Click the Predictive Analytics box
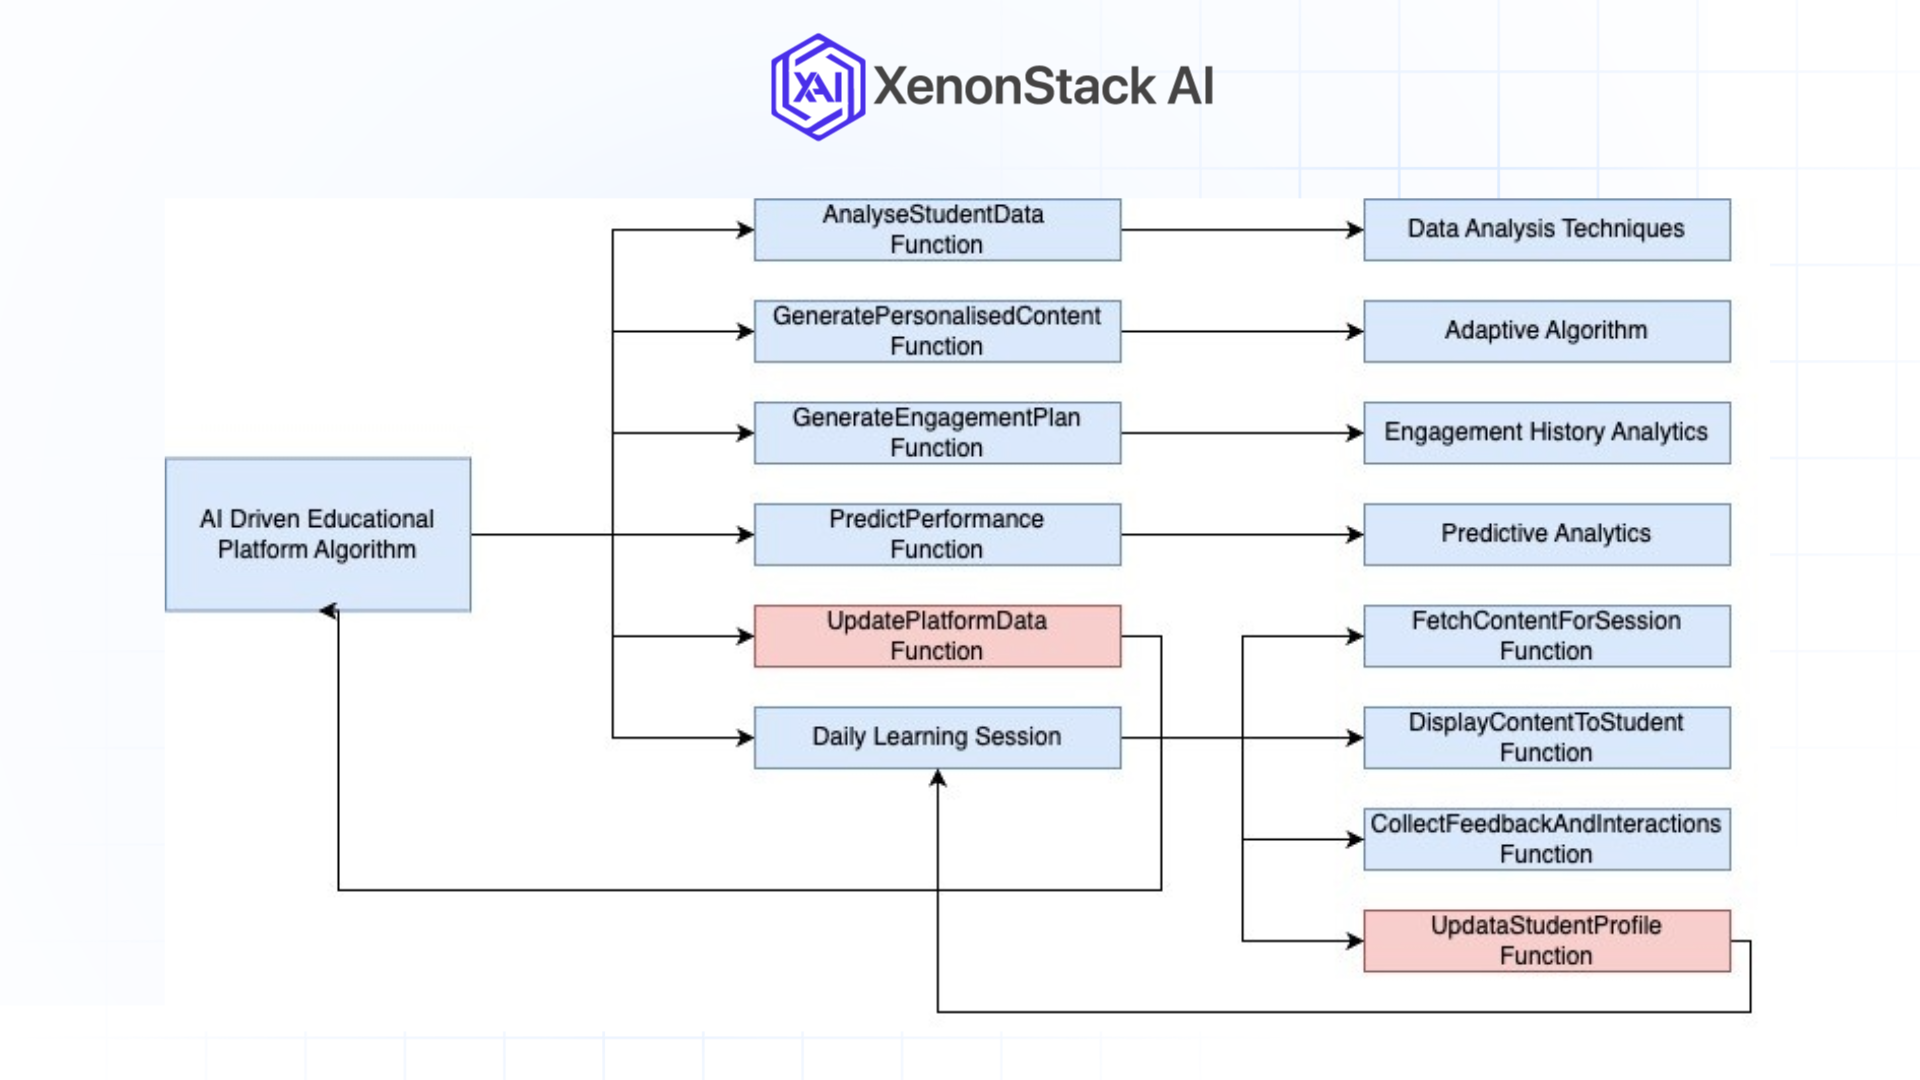1920x1080 pixels. click(x=1546, y=534)
